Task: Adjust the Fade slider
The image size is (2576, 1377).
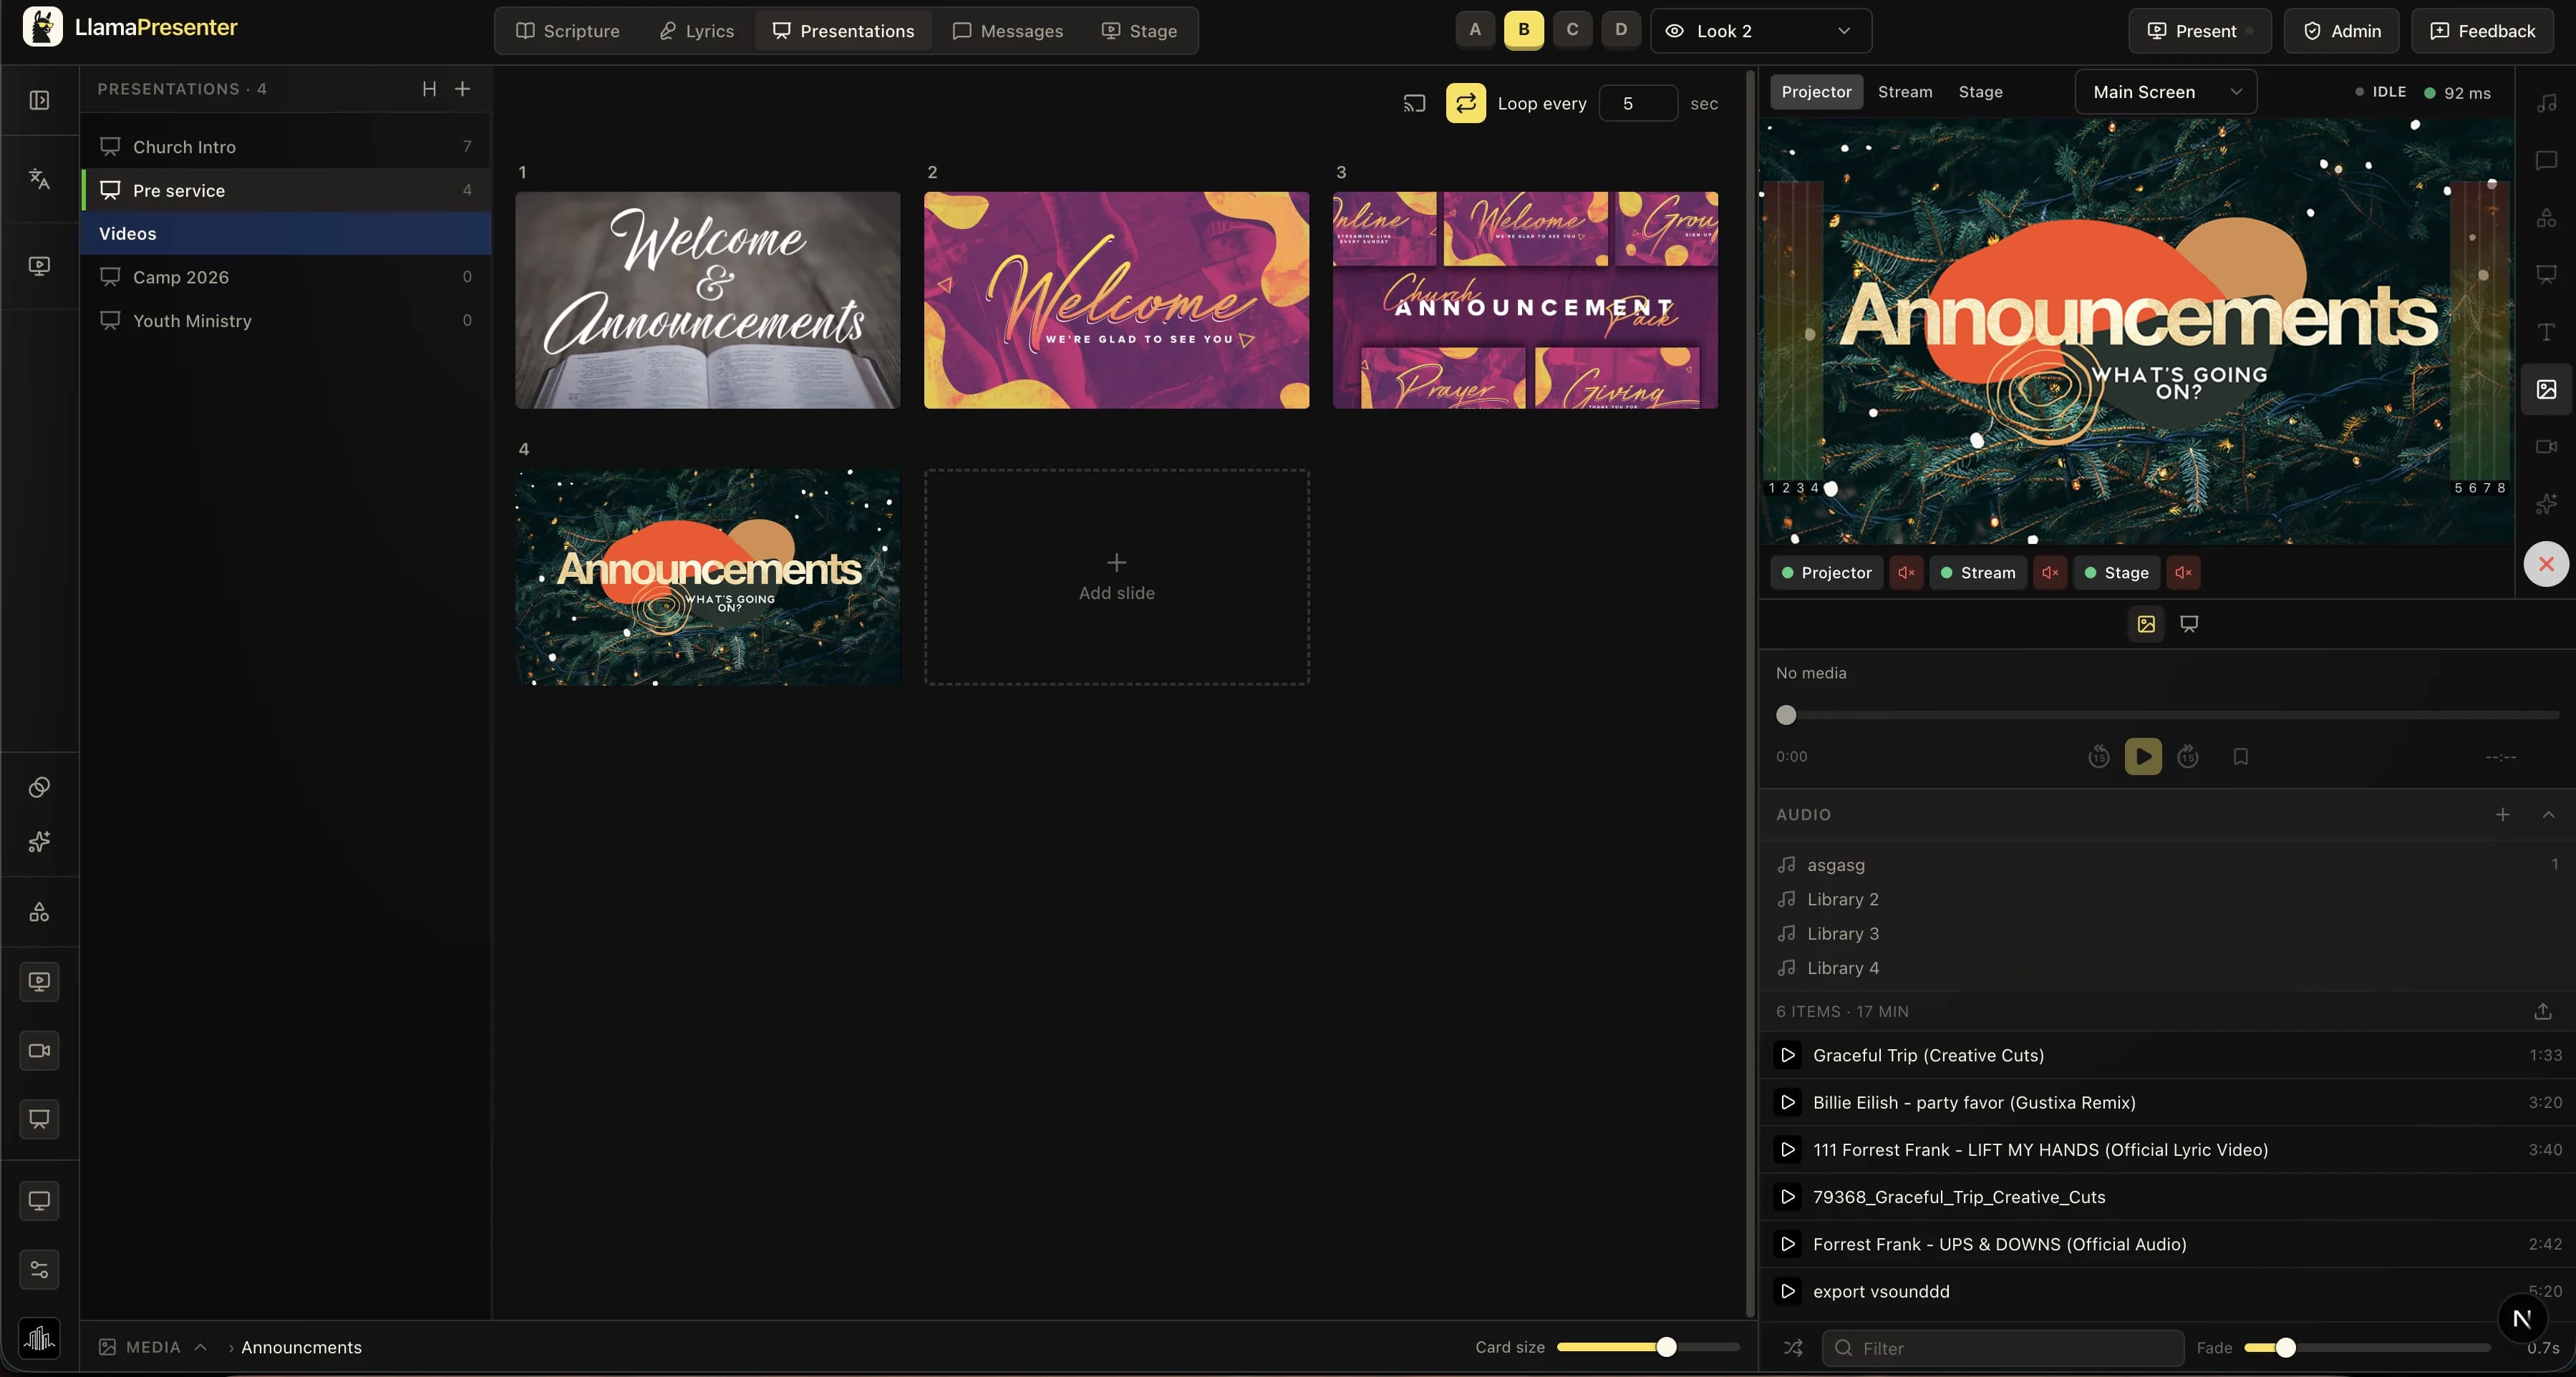Action: [x=2367, y=1348]
